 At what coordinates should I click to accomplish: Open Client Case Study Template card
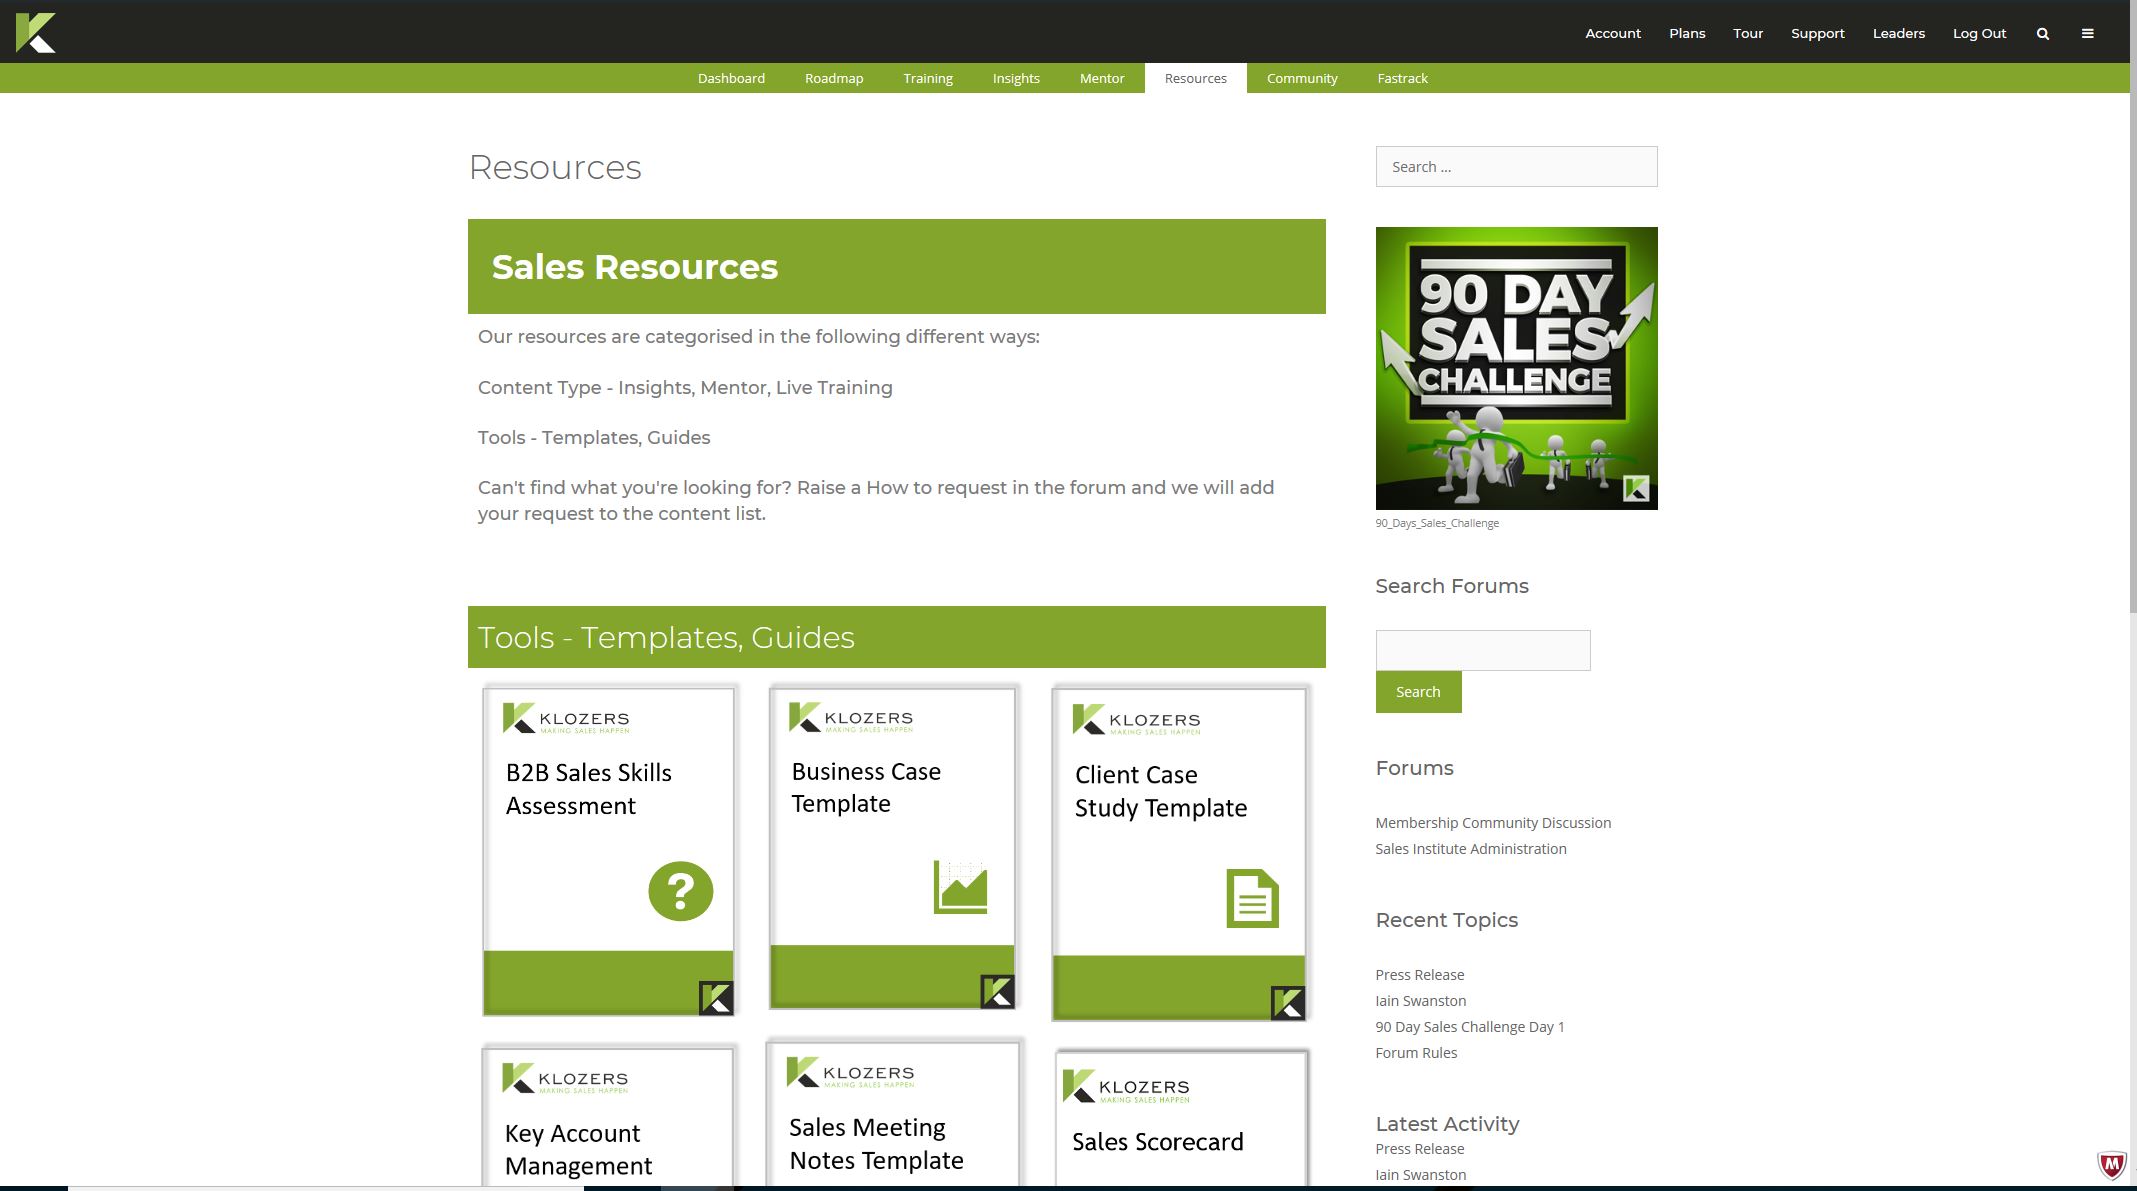point(1179,853)
